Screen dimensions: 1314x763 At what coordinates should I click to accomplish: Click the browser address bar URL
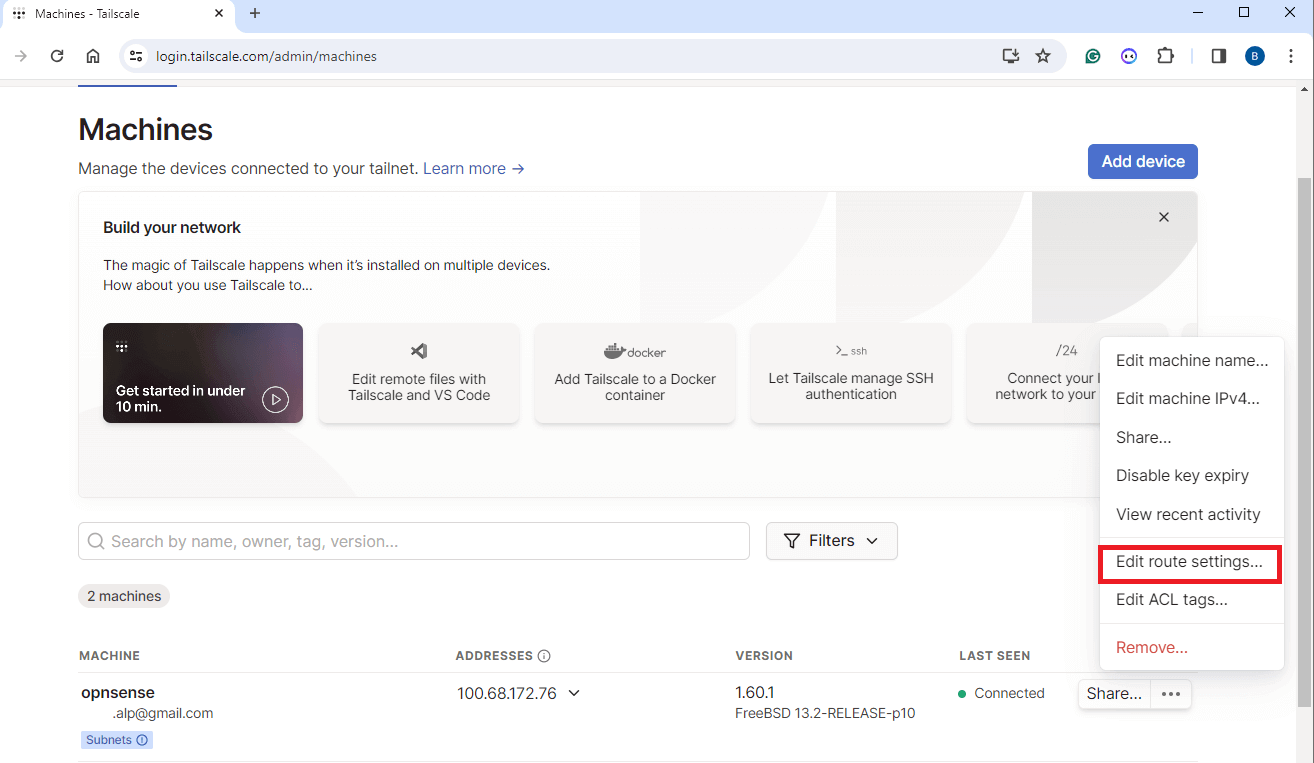266,57
